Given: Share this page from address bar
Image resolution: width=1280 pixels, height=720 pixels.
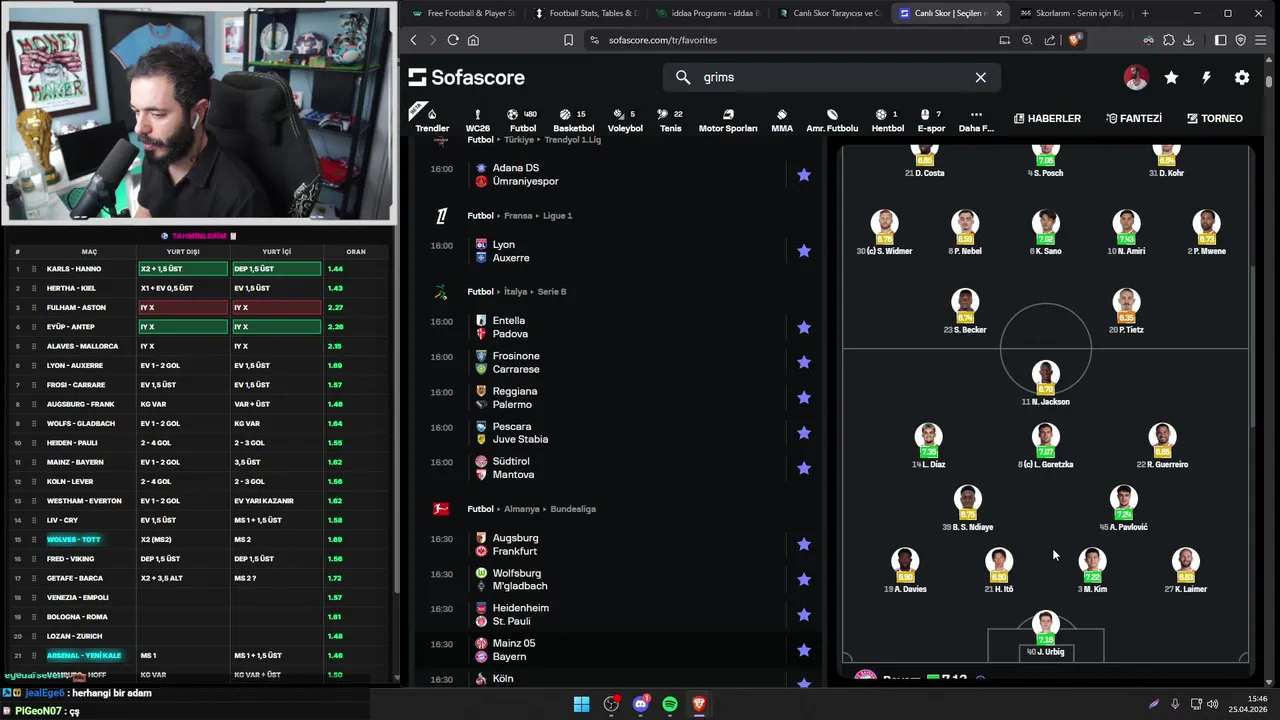Looking at the screenshot, I should click(x=1050, y=40).
